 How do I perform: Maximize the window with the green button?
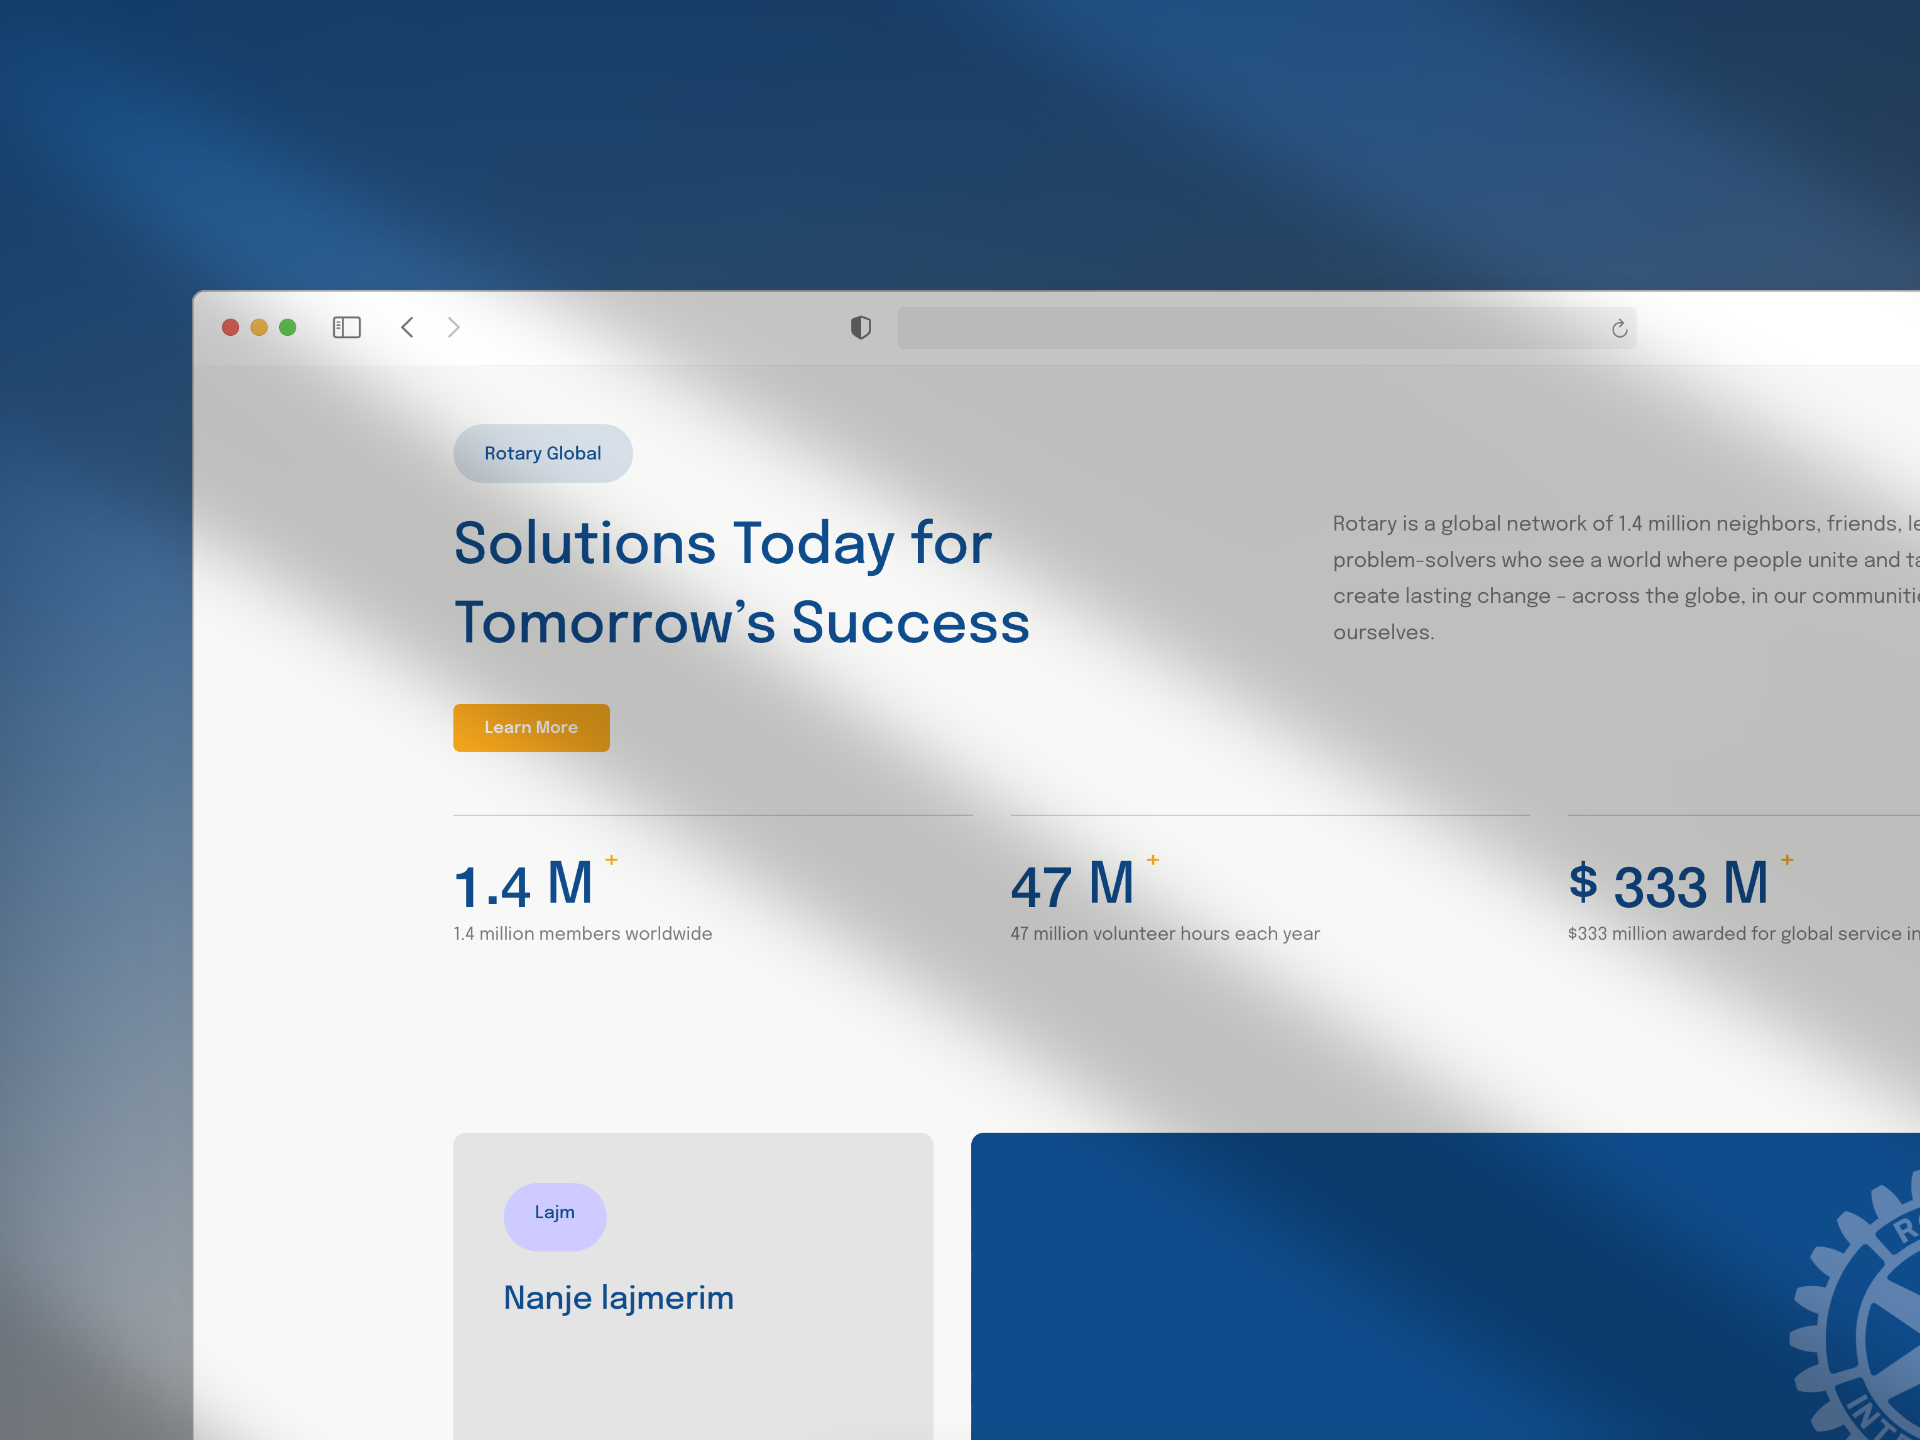288,327
